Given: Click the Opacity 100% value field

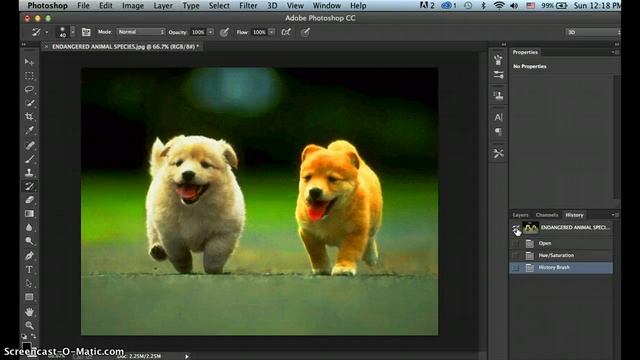Looking at the screenshot, I should [198, 32].
